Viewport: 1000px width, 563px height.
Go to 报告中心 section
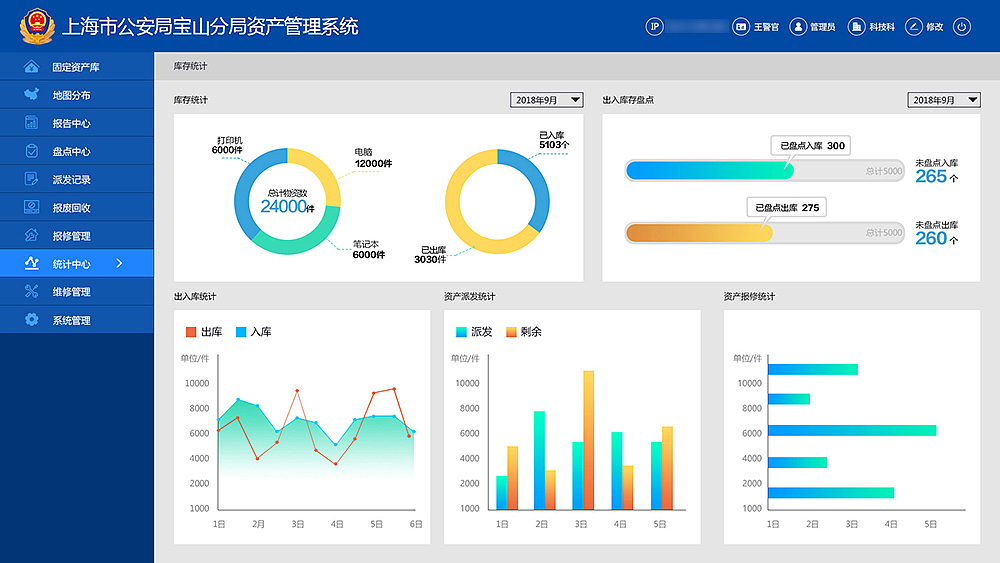click(x=77, y=122)
